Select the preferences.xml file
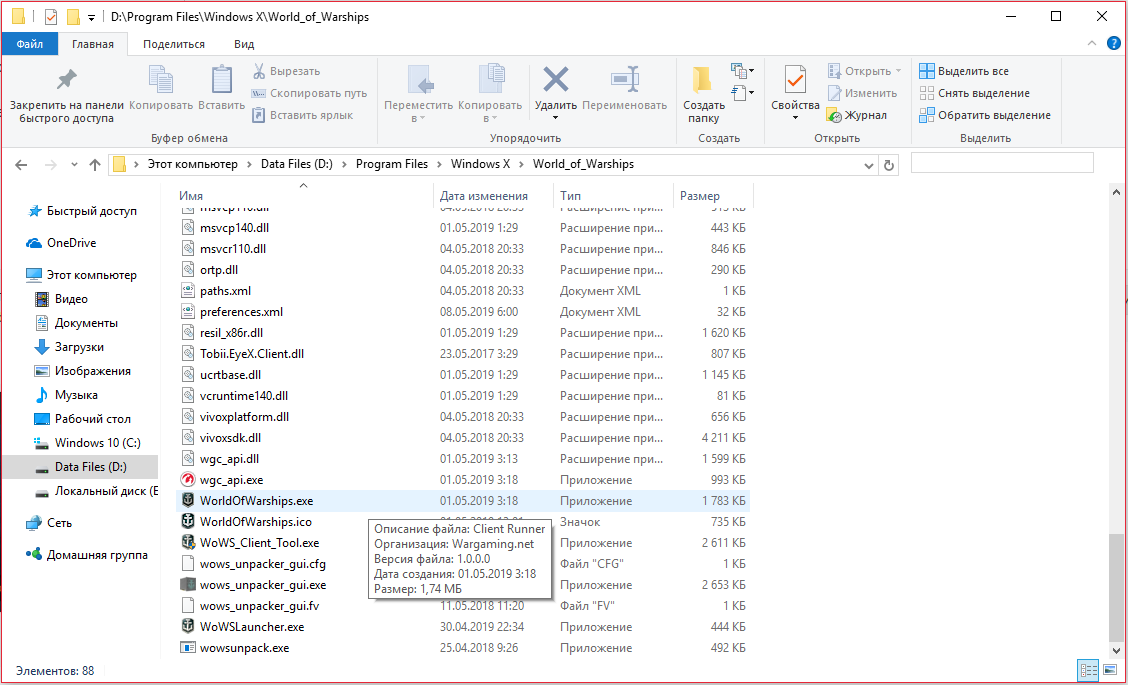The image size is (1128, 685). (463, 312)
